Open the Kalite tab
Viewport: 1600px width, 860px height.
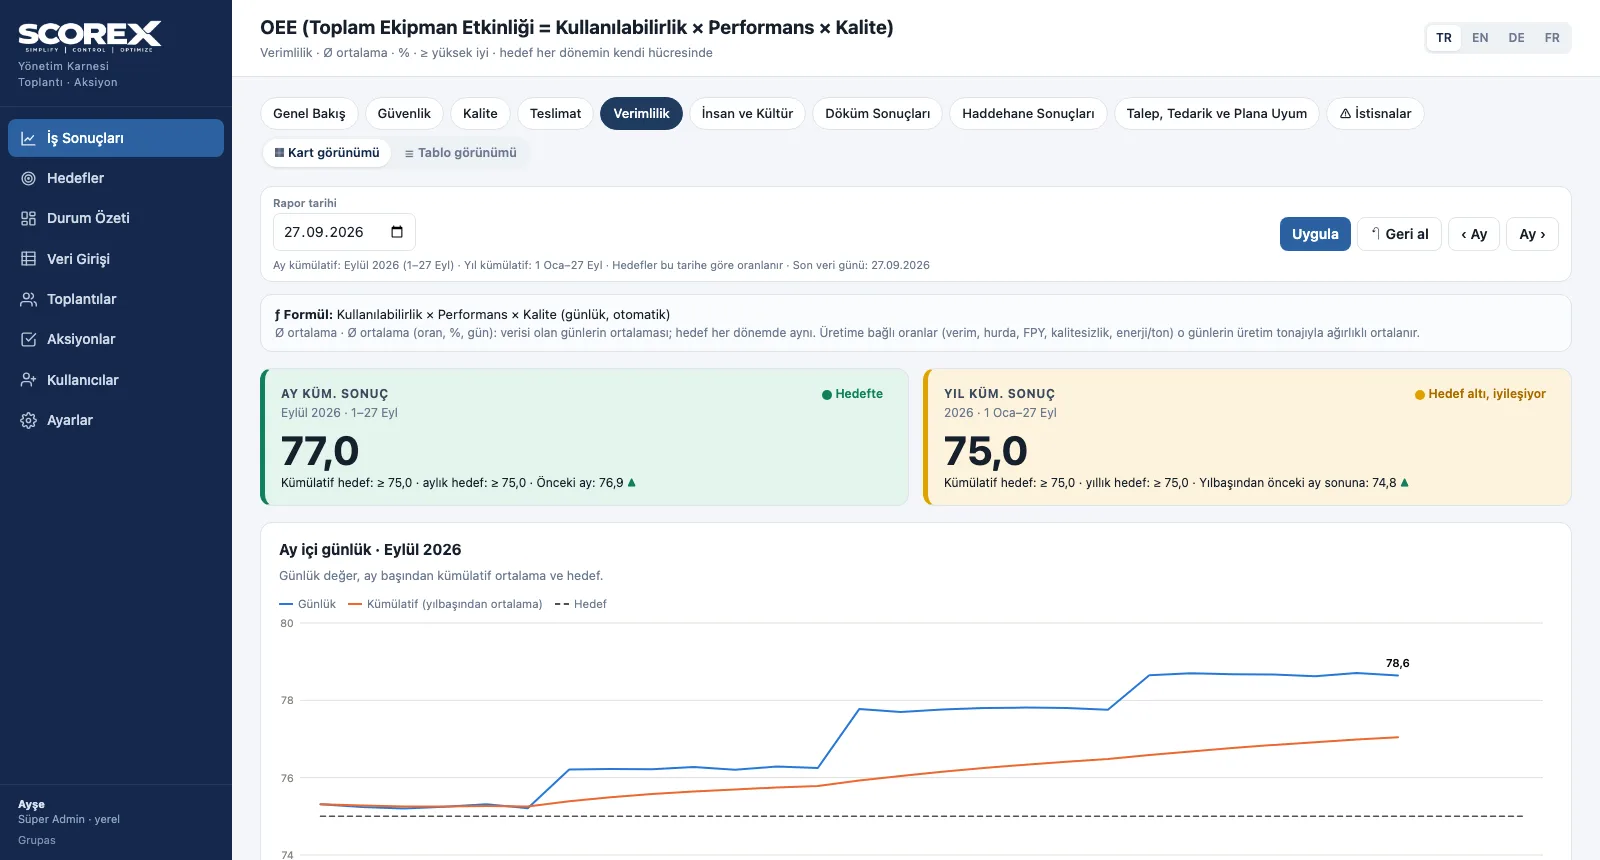point(480,113)
